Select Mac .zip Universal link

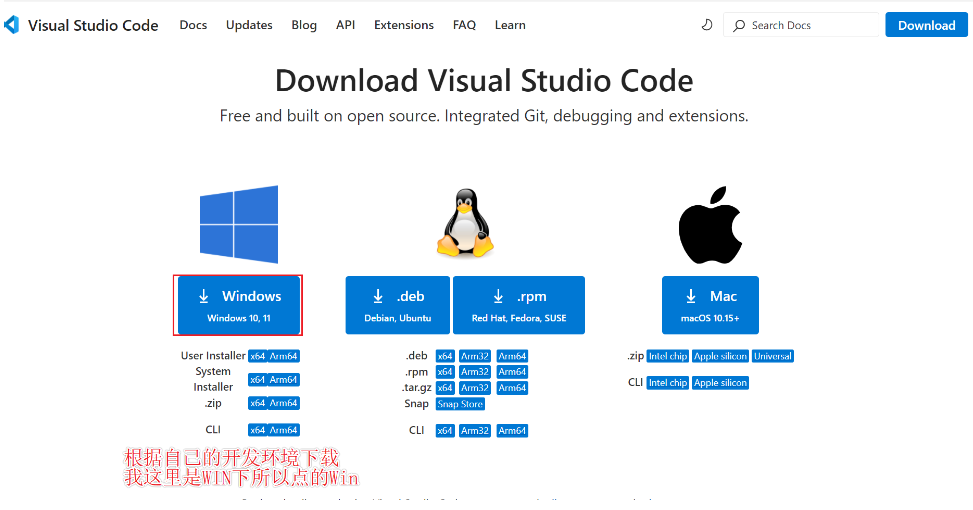tap(773, 356)
